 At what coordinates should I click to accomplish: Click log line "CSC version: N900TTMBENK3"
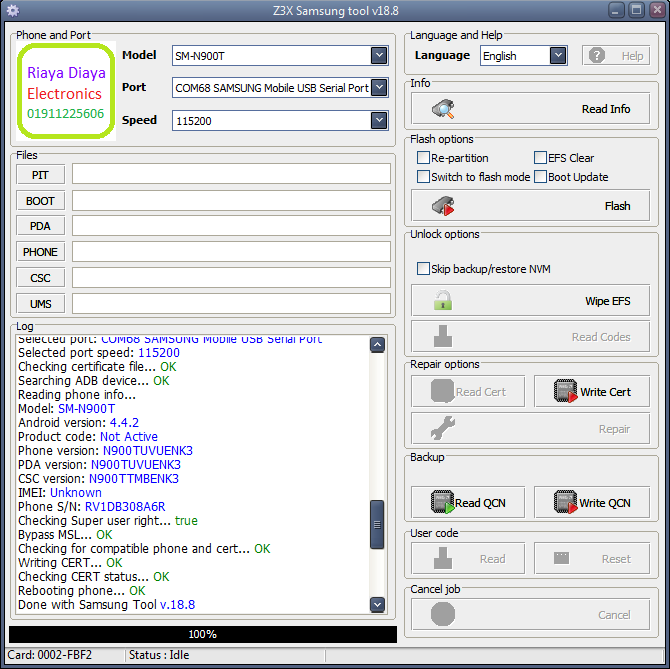tap(98, 478)
